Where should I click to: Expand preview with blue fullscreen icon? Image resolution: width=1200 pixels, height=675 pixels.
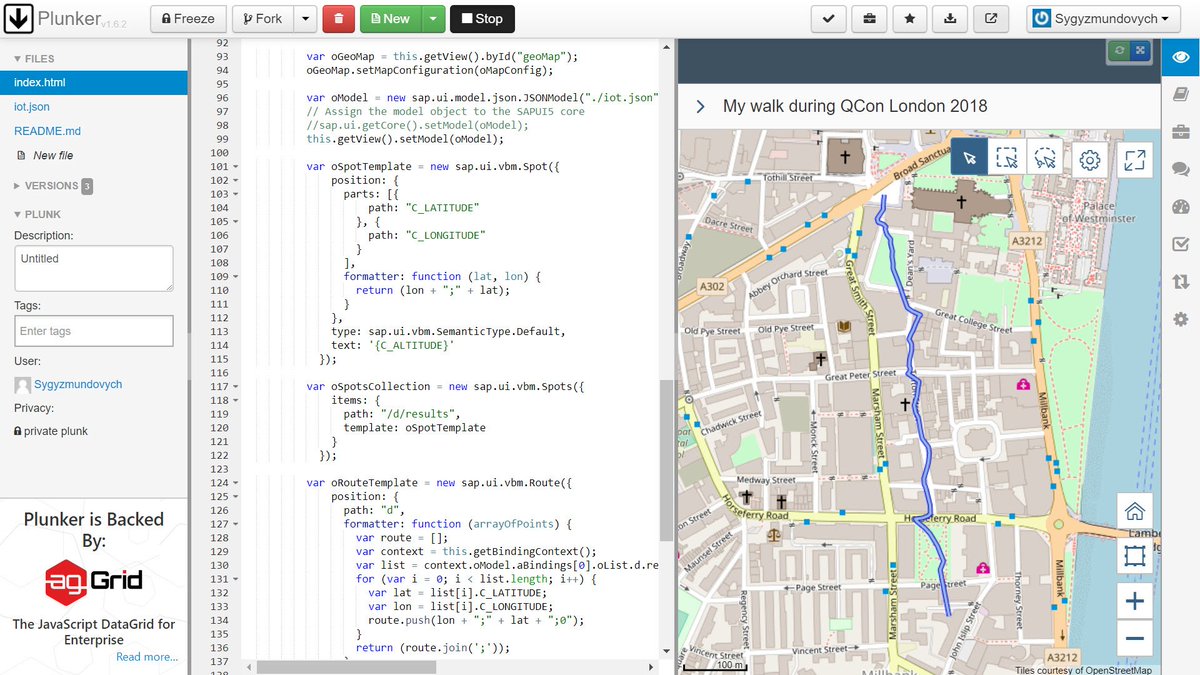tap(1141, 50)
